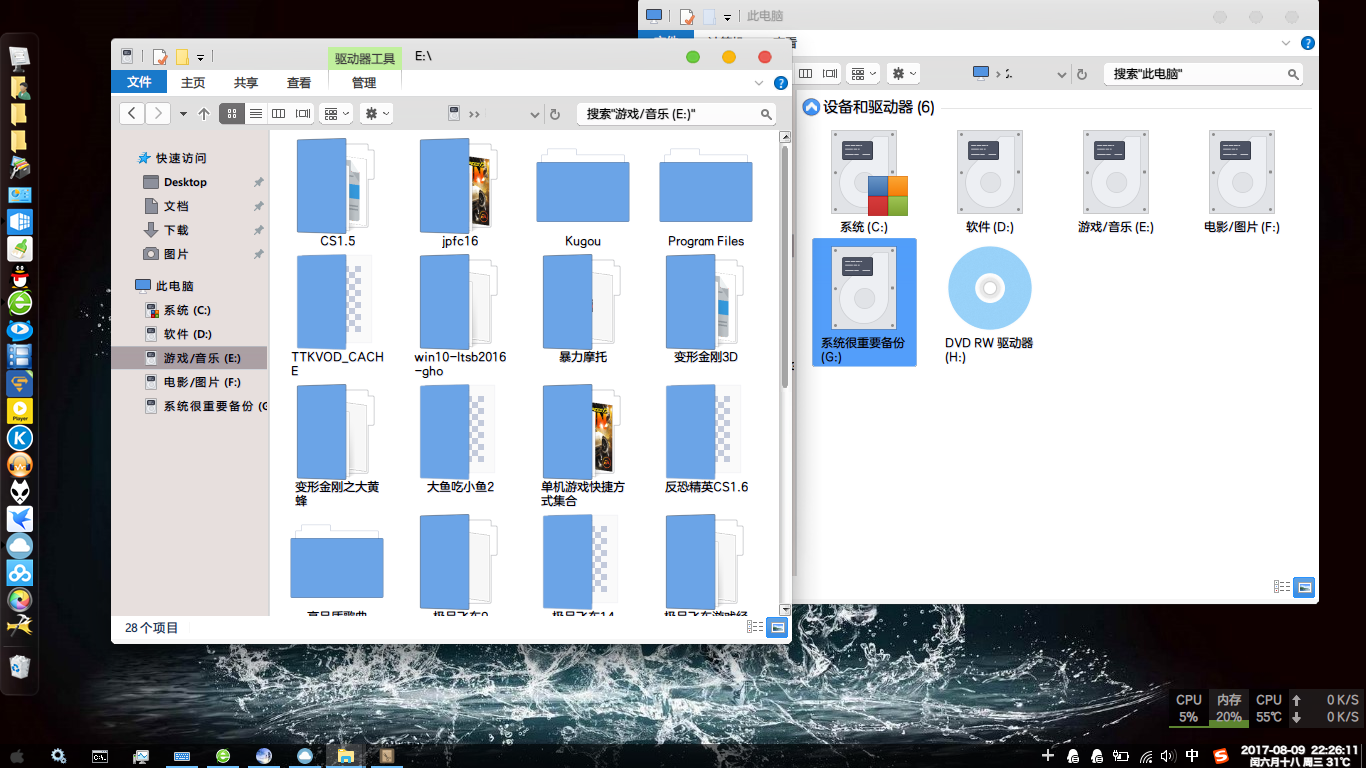Expand the address bar history dropdown in E: window

point(535,114)
